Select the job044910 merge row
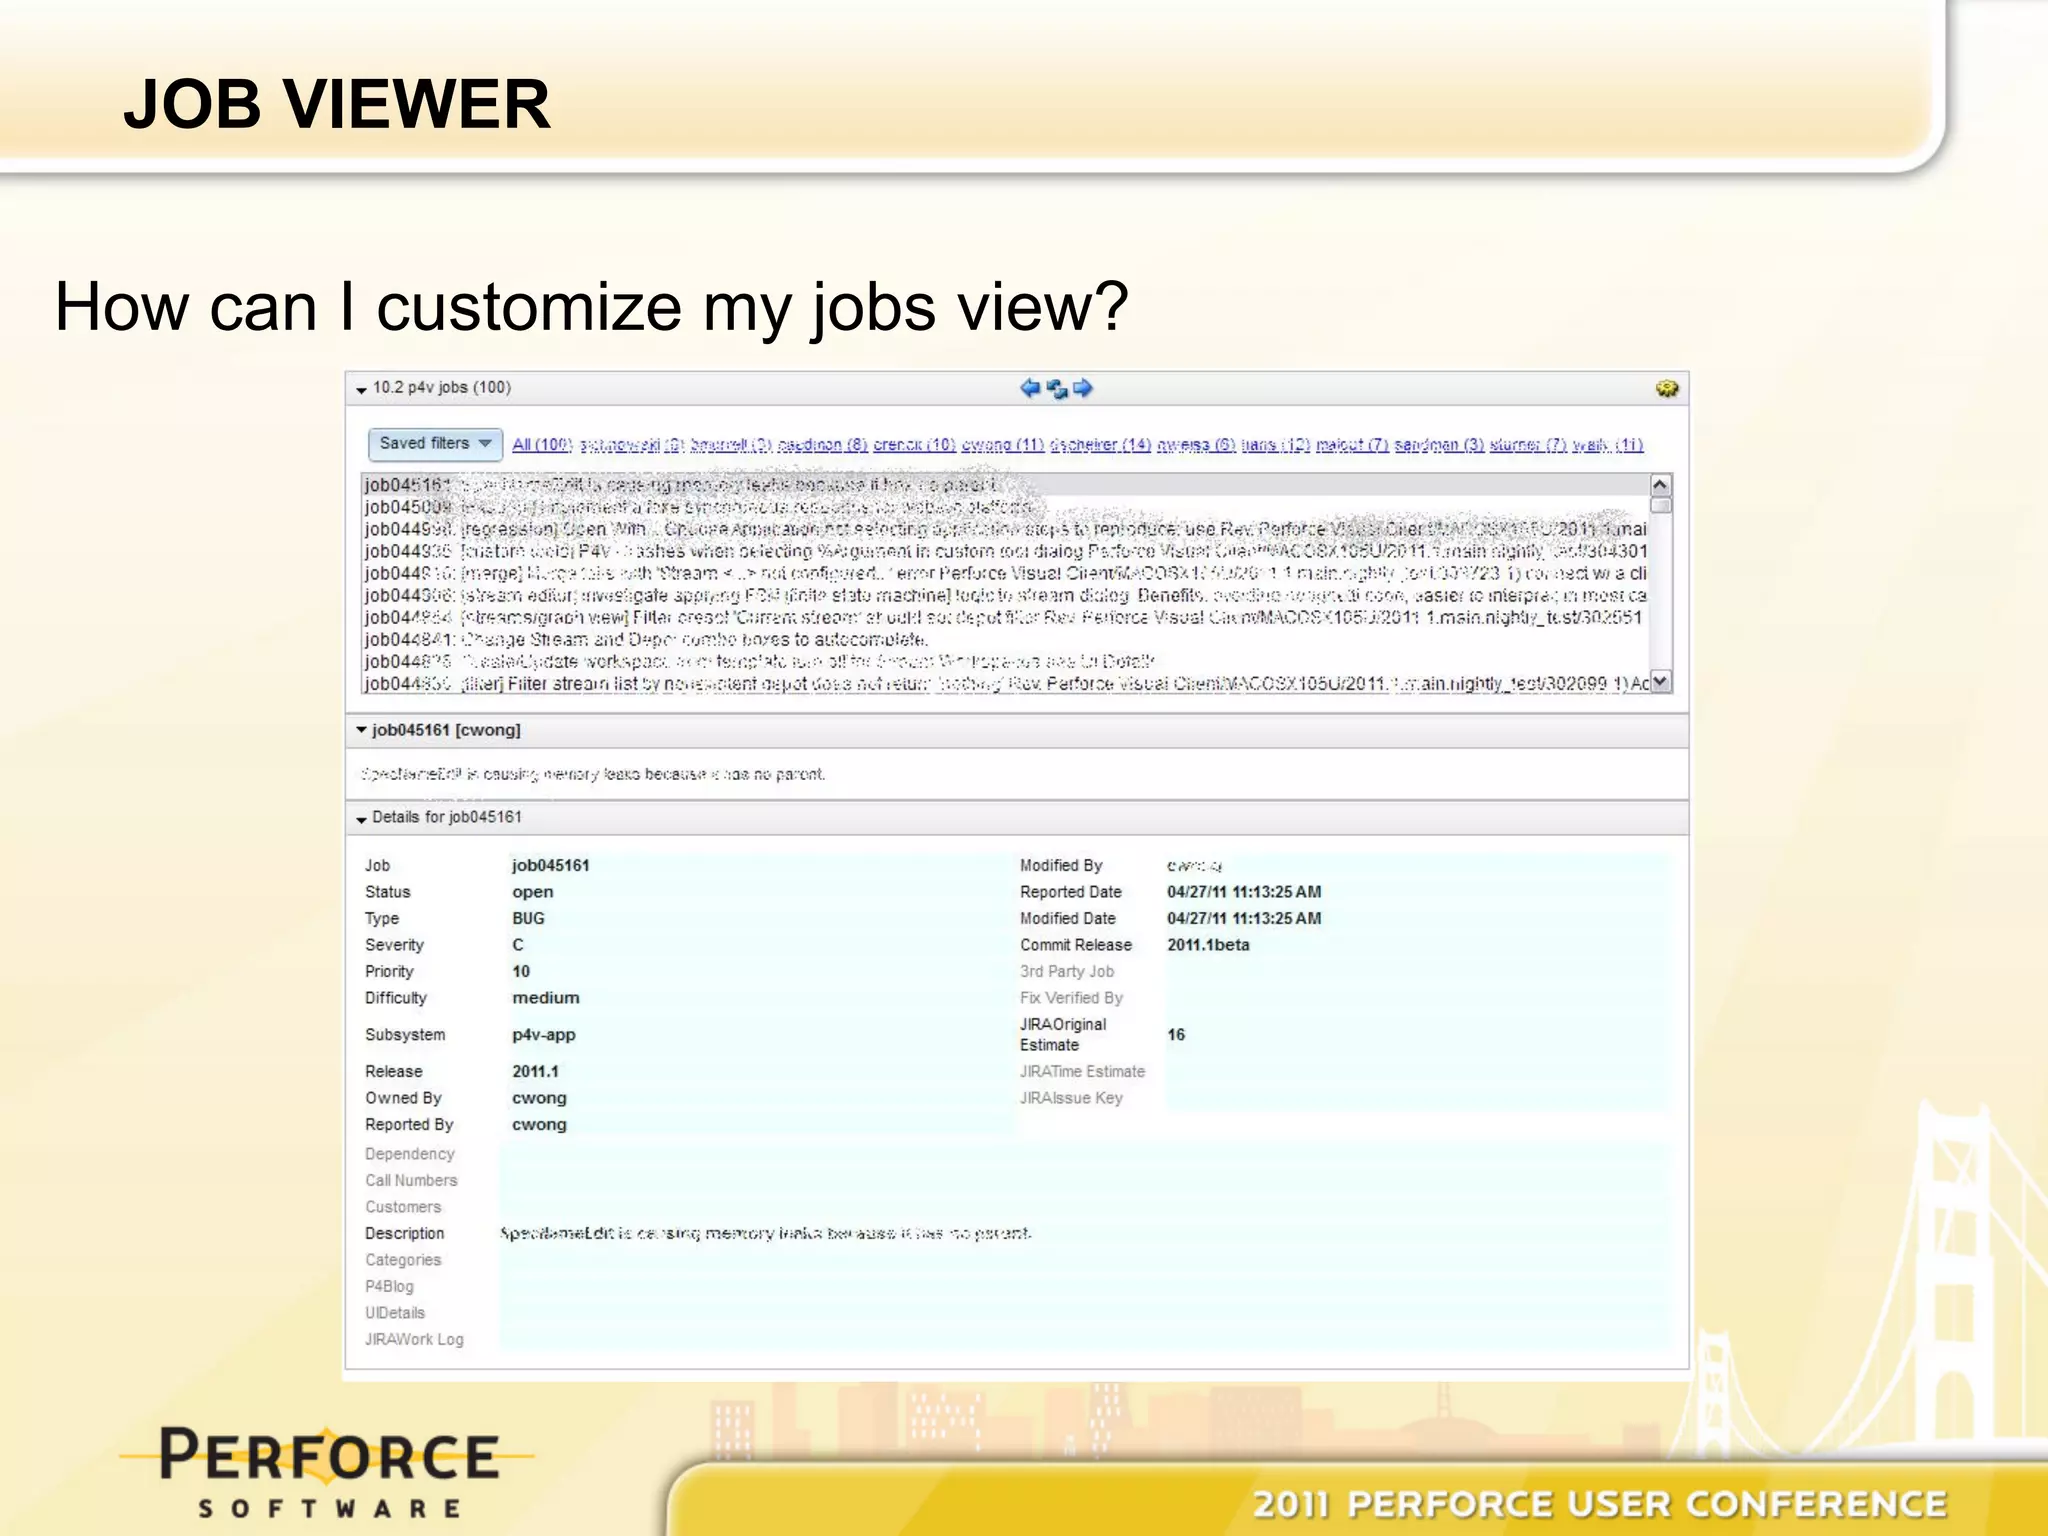This screenshot has height=1536, width=2048. pos(1005,573)
